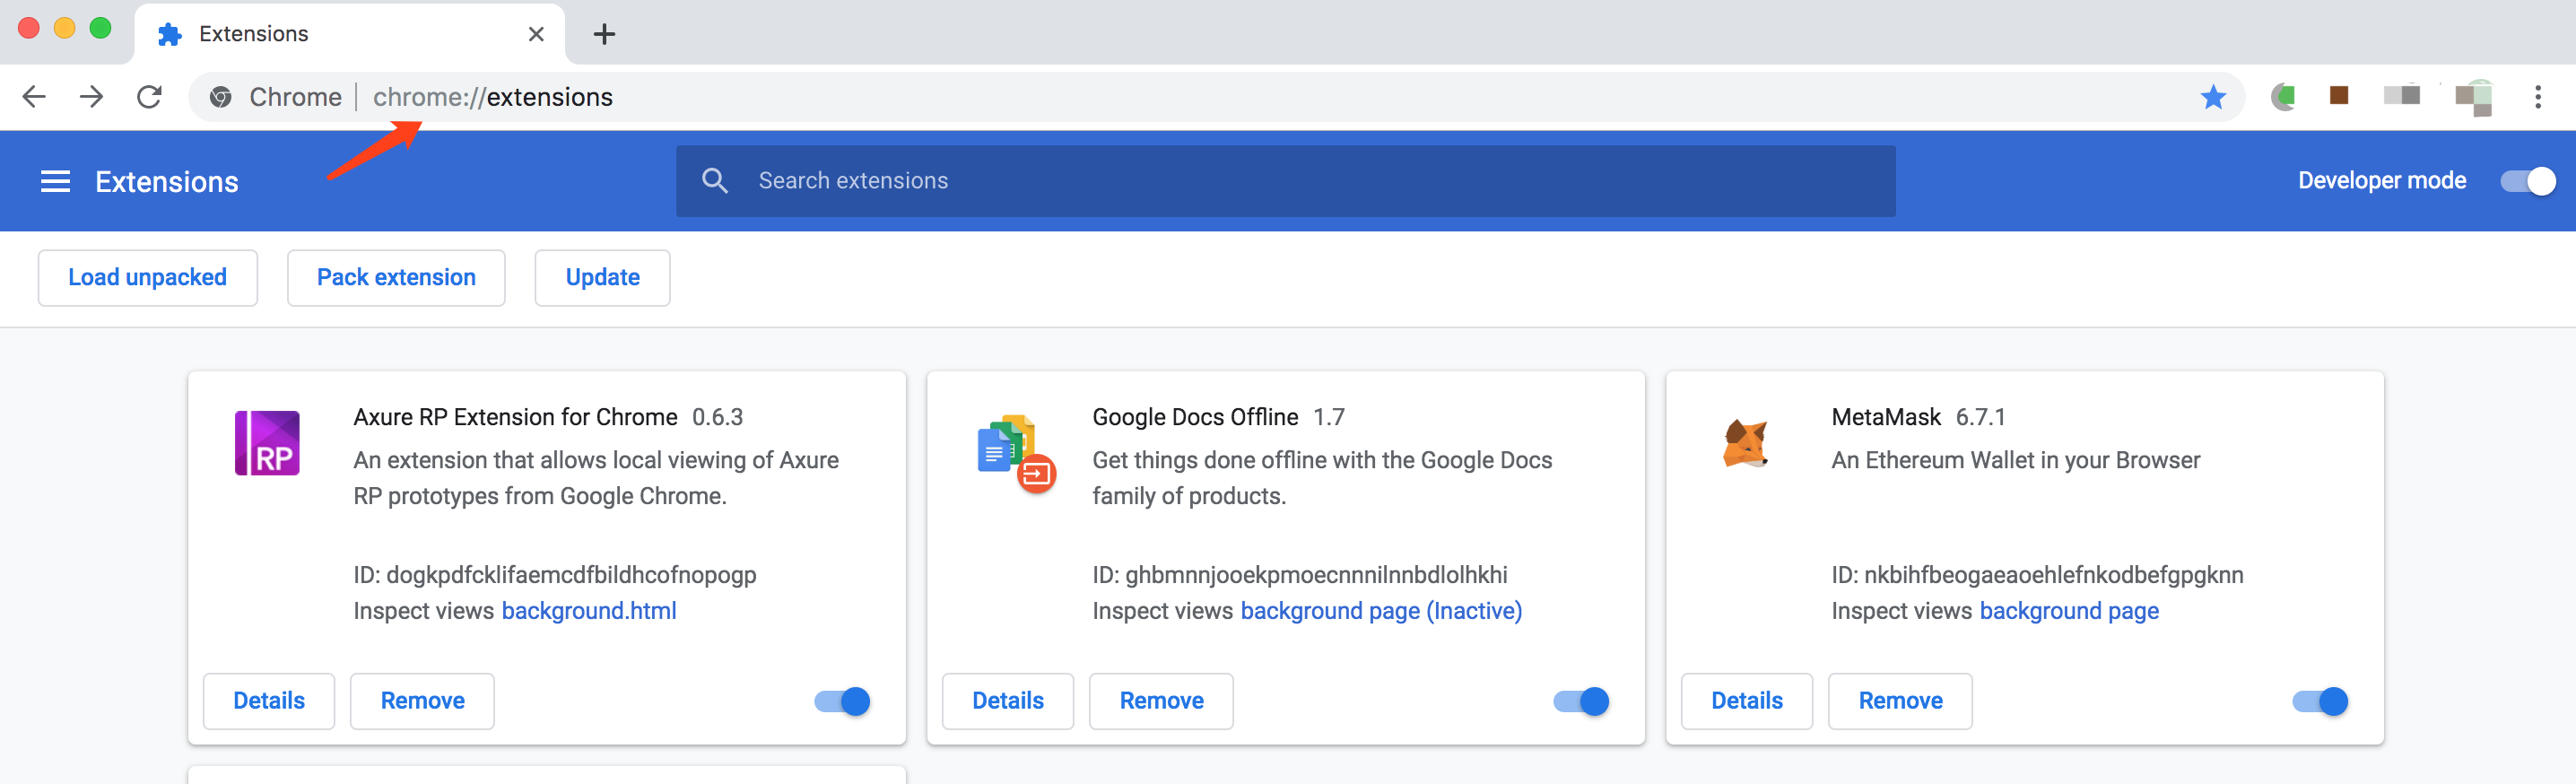Turn off Developer mode
This screenshot has width=2576, height=784.
(2528, 181)
